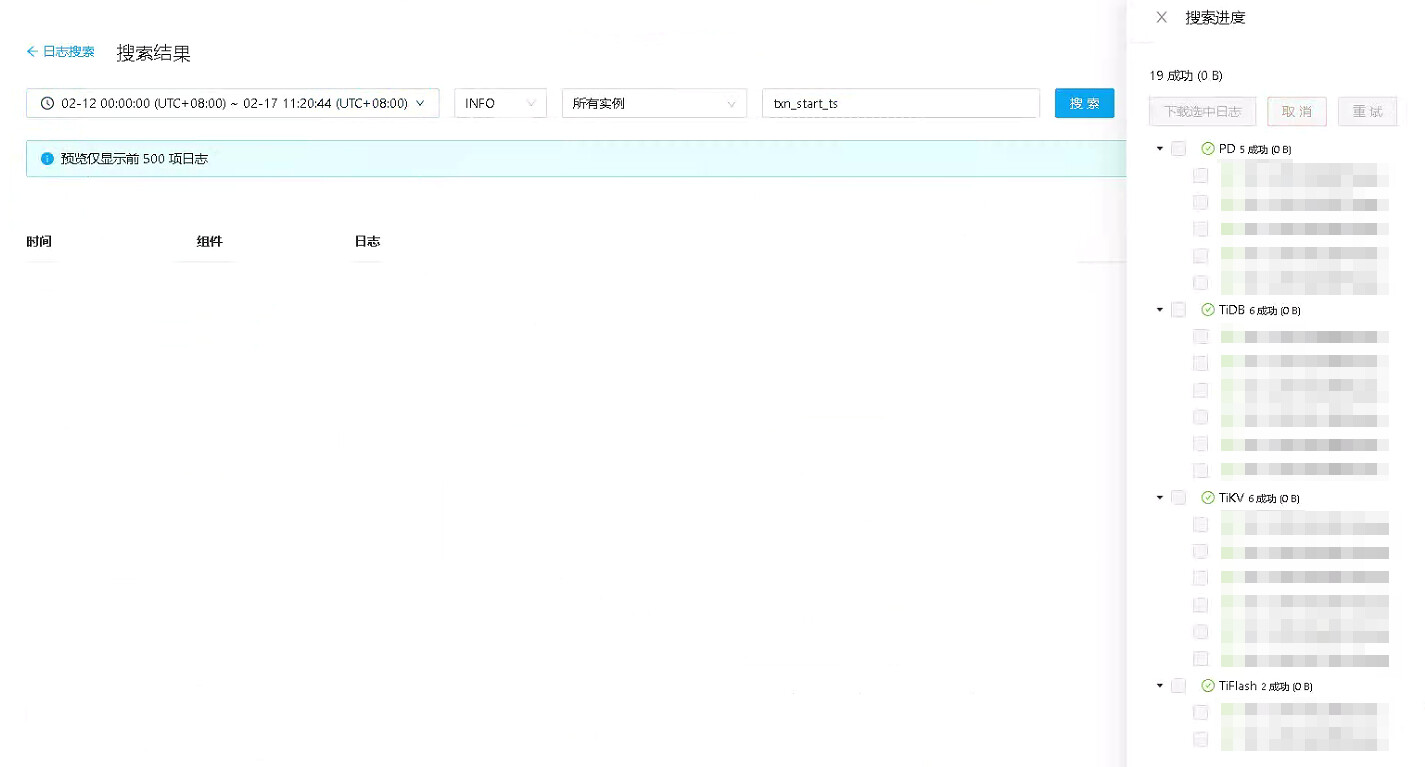Click the 搜索进度 panel title

coord(1215,17)
